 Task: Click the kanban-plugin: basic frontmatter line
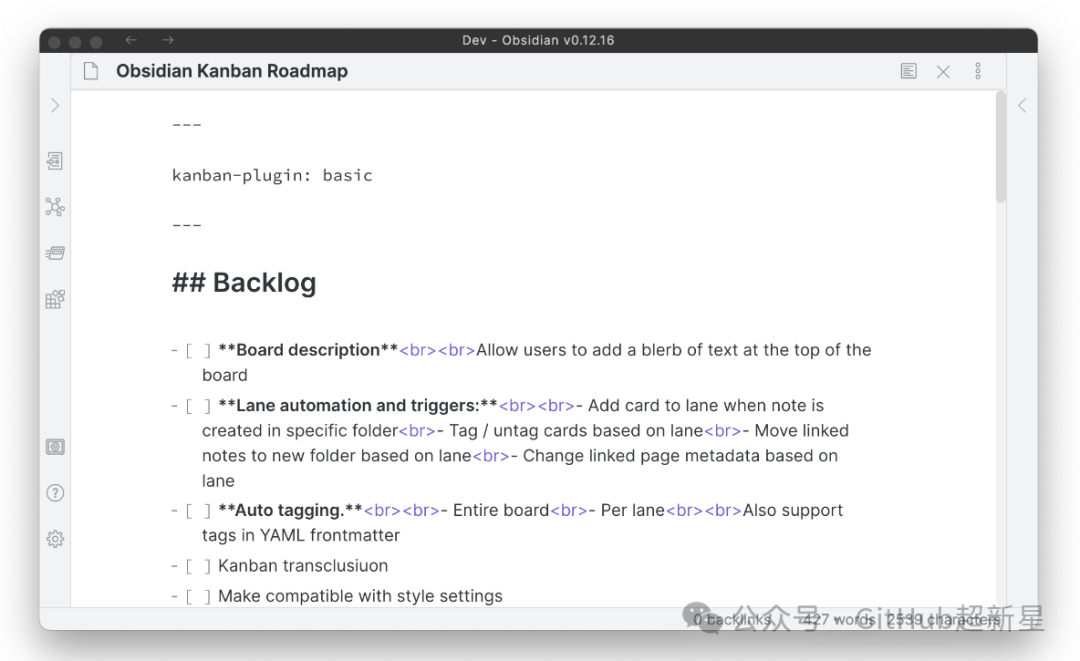pos(272,176)
